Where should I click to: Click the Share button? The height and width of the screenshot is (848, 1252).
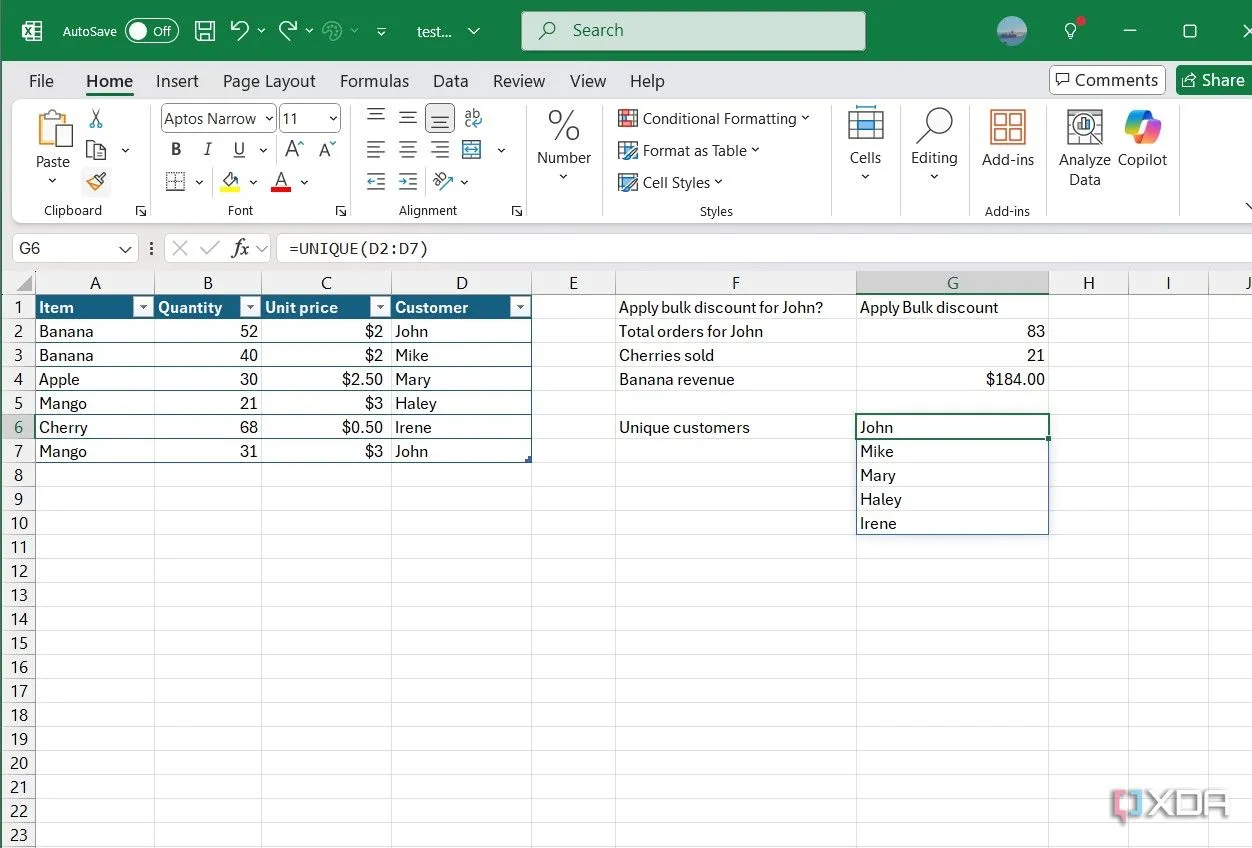point(1213,80)
